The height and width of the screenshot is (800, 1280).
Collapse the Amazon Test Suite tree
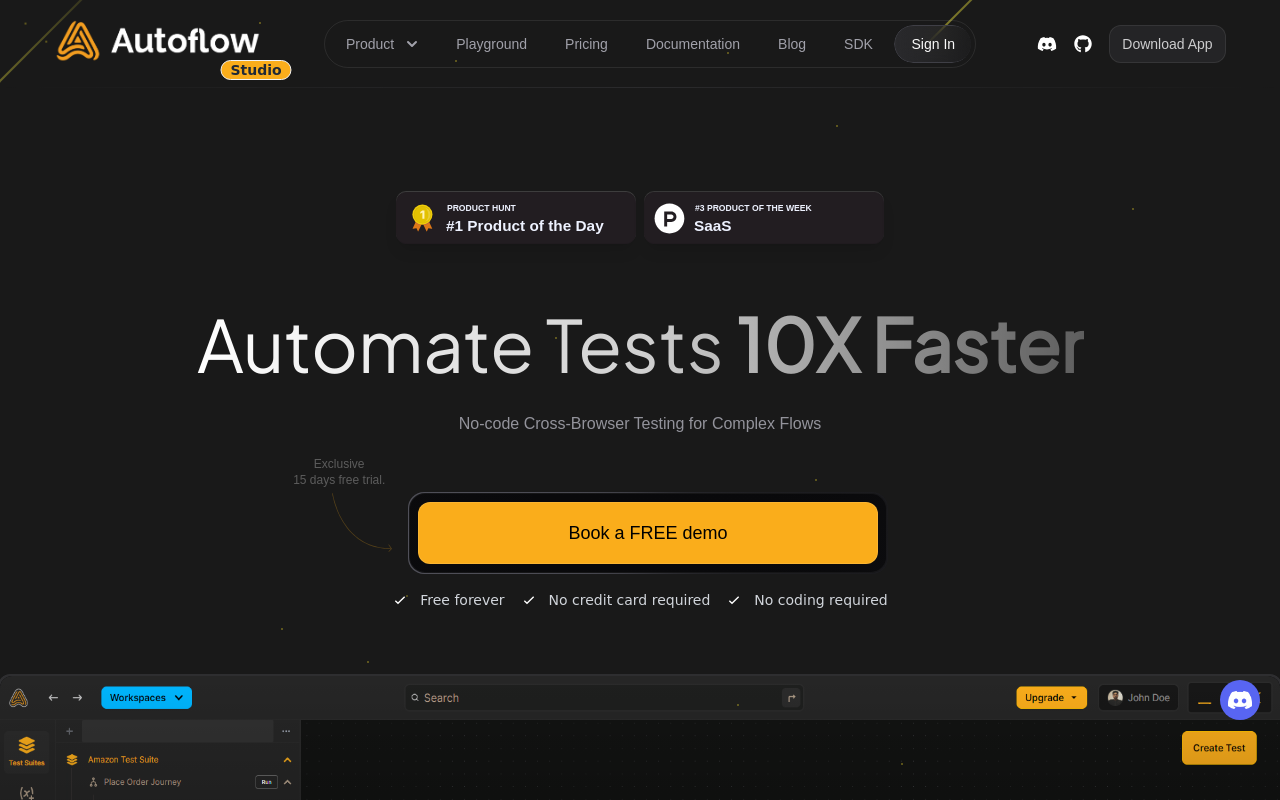click(x=287, y=760)
